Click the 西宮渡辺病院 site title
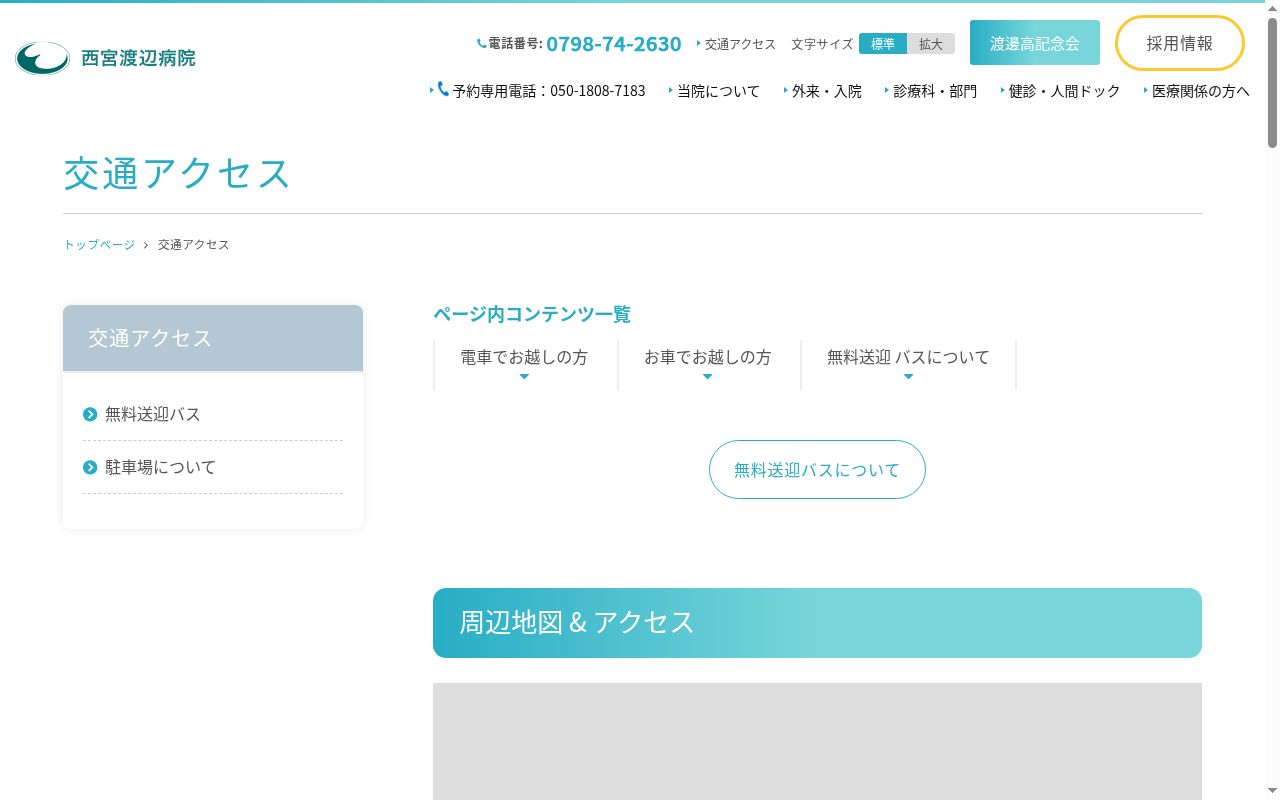Image resolution: width=1280 pixels, height=800 pixels. 138,58
